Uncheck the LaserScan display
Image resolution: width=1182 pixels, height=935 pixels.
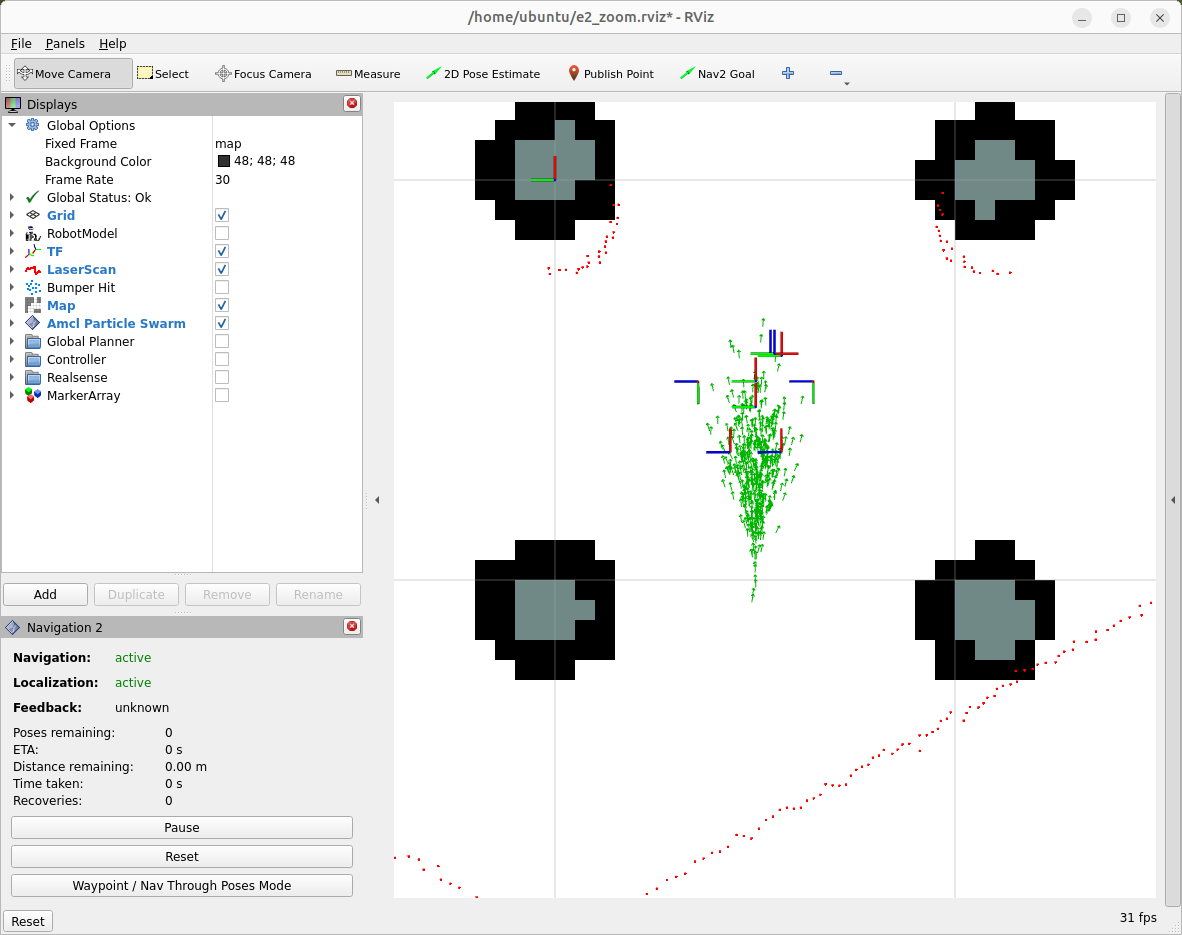tap(222, 269)
